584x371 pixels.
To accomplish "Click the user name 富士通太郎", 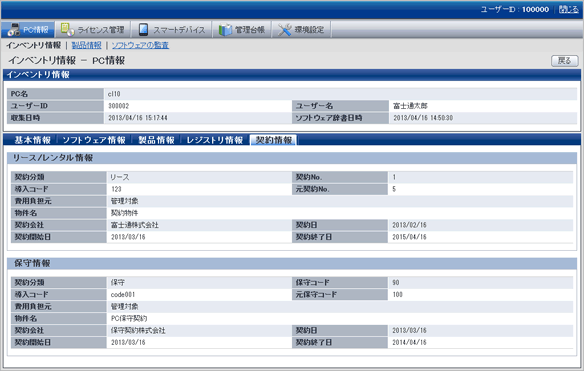I will click(410, 106).
